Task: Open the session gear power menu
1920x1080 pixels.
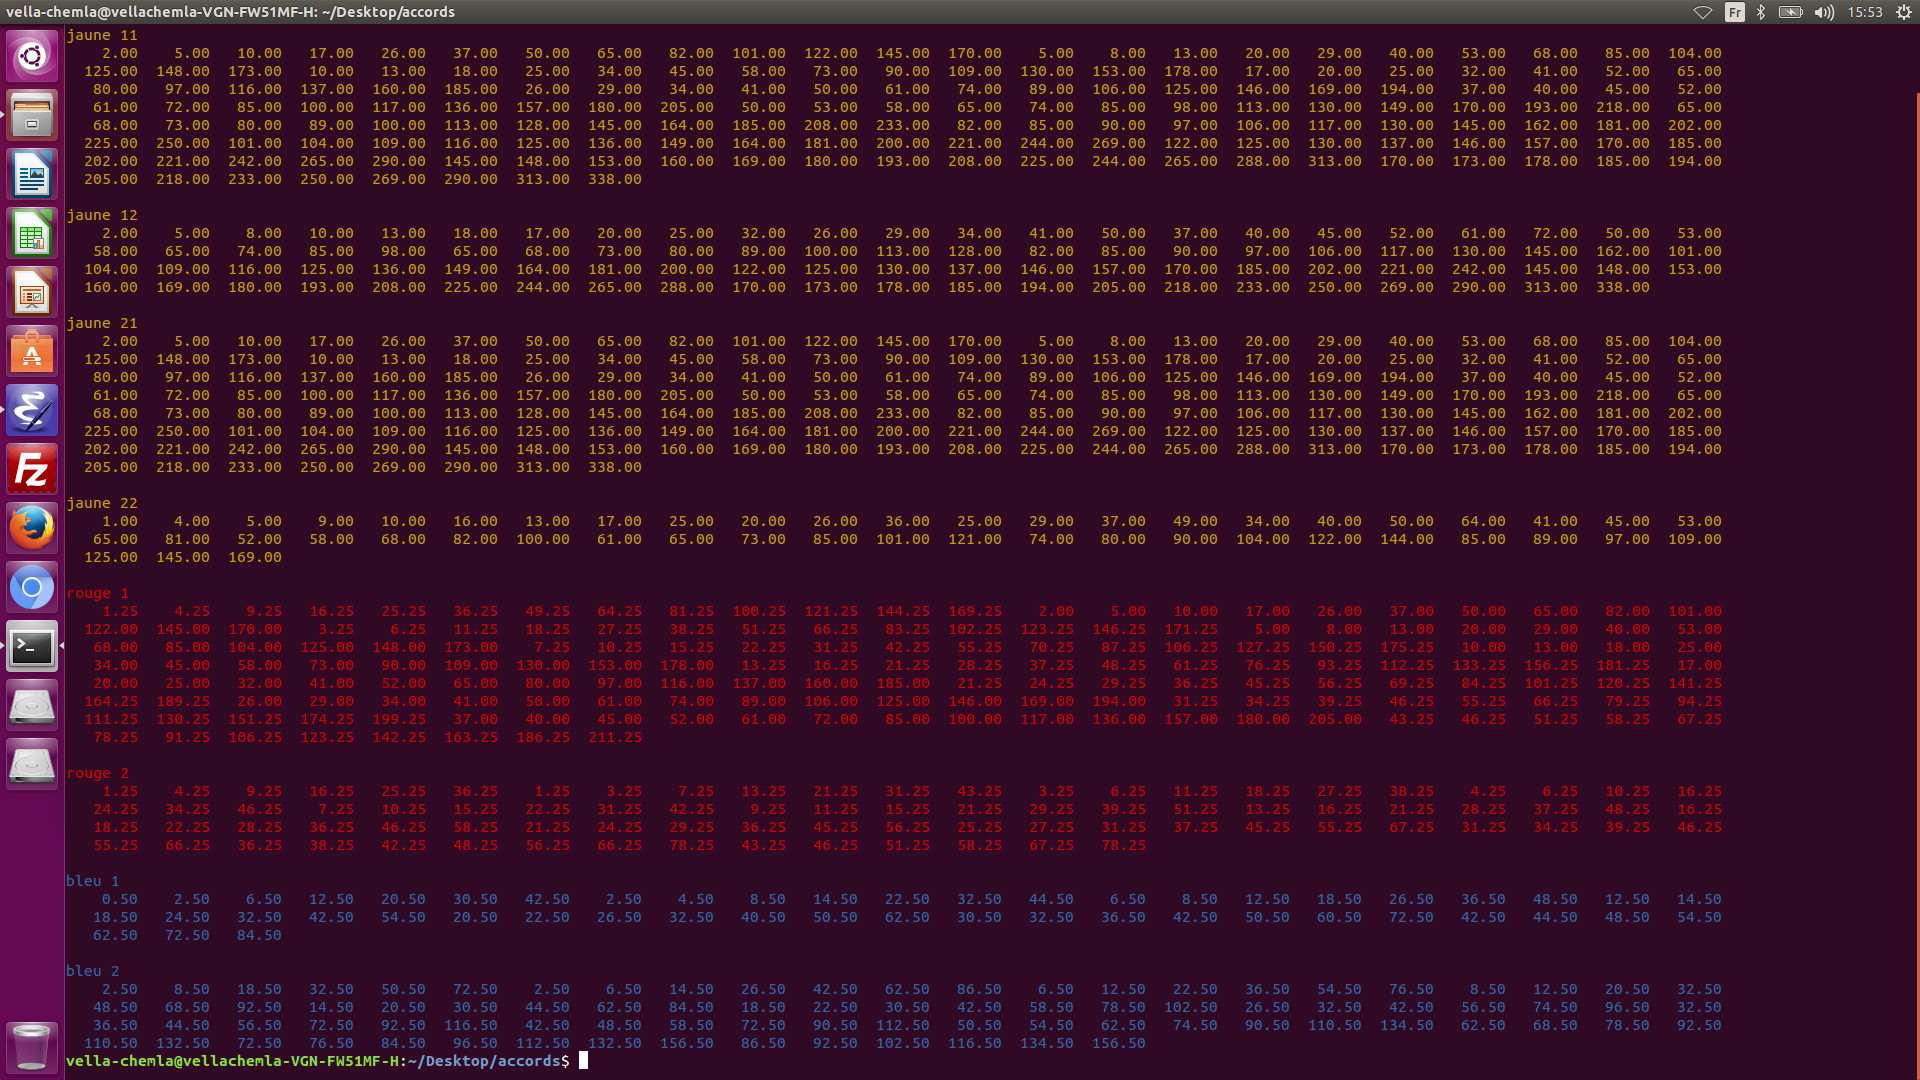Action: click(1903, 12)
